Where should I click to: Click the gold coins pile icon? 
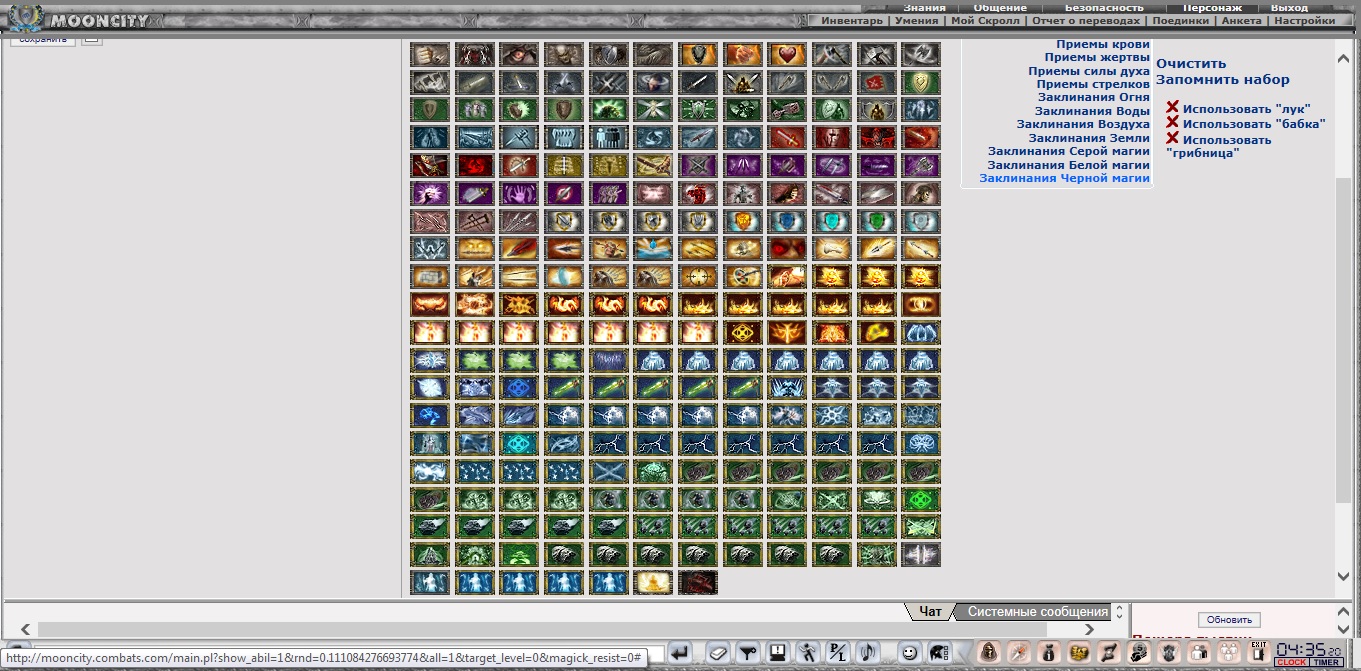pyautogui.click(x=1079, y=653)
